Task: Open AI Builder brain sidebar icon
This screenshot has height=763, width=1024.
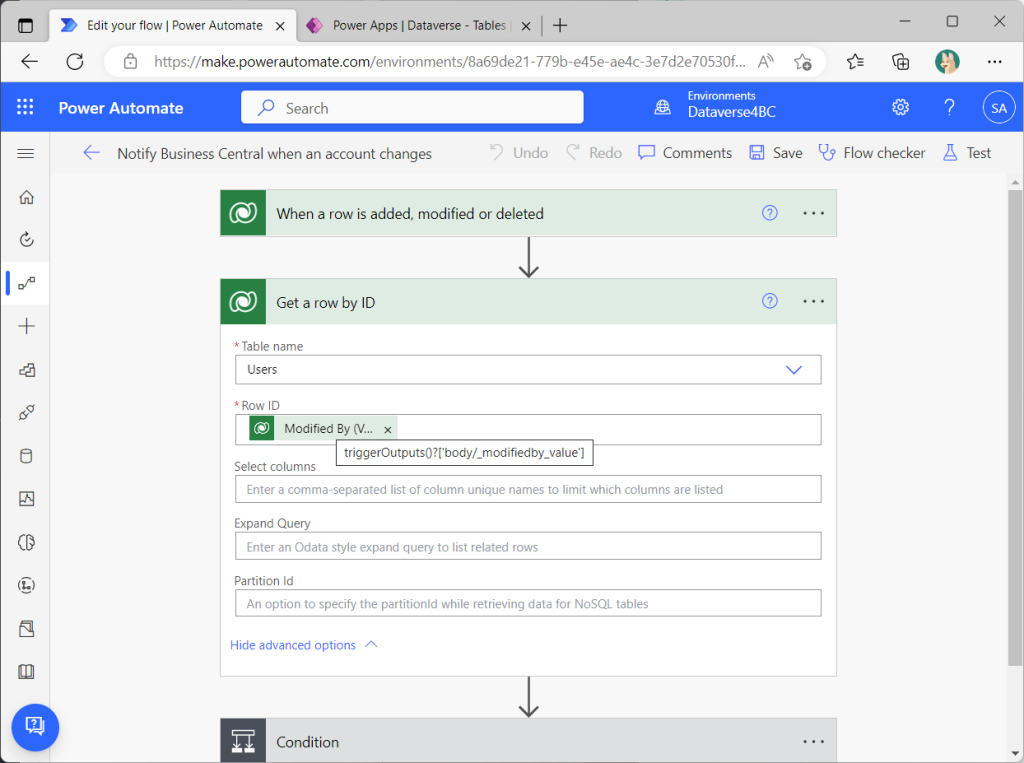Action: pyautogui.click(x=26, y=542)
